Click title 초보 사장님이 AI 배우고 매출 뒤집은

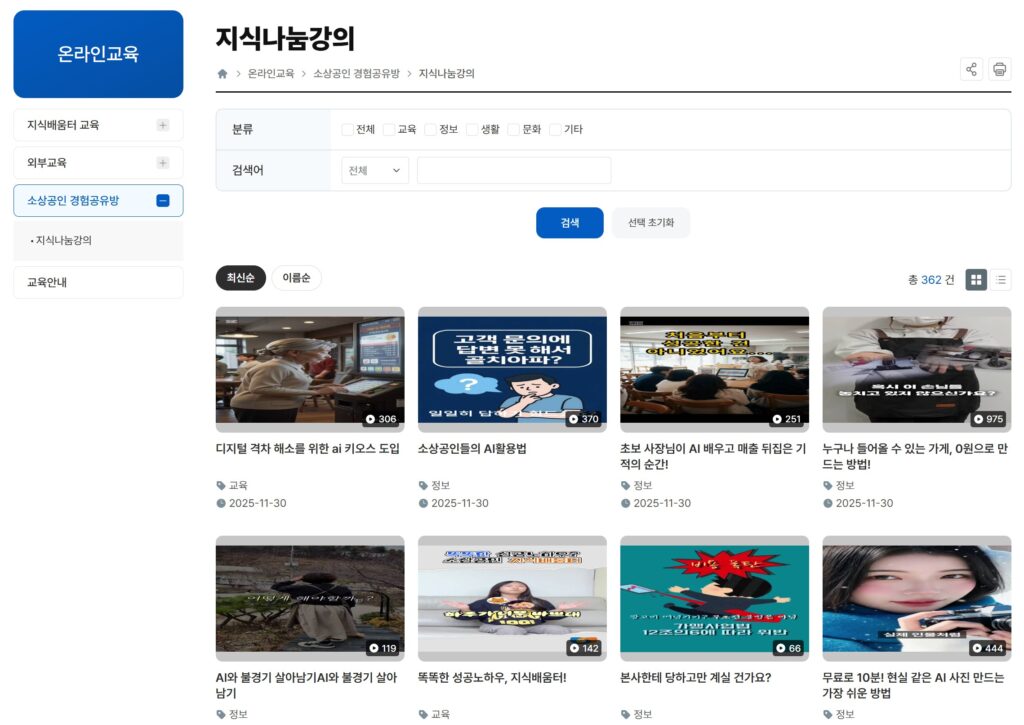(x=713, y=457)
